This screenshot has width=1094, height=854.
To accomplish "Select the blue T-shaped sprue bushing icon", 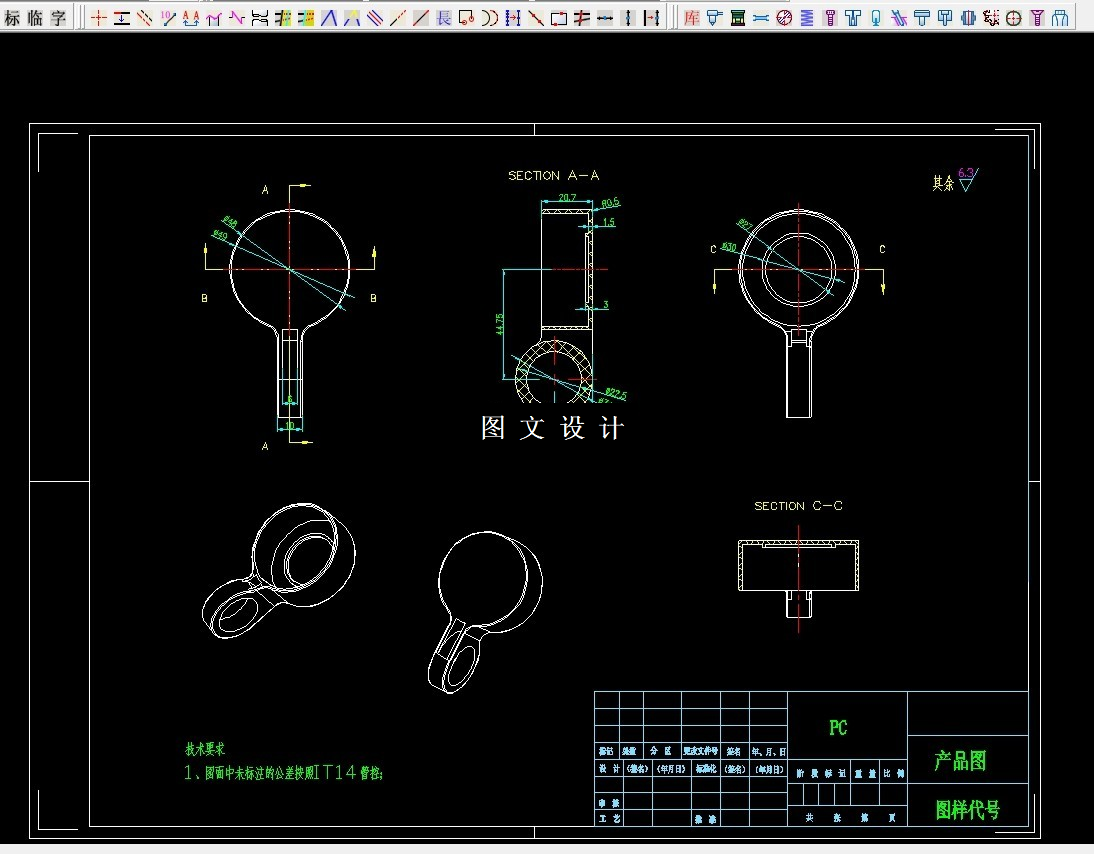I will (x=853, y=18).
